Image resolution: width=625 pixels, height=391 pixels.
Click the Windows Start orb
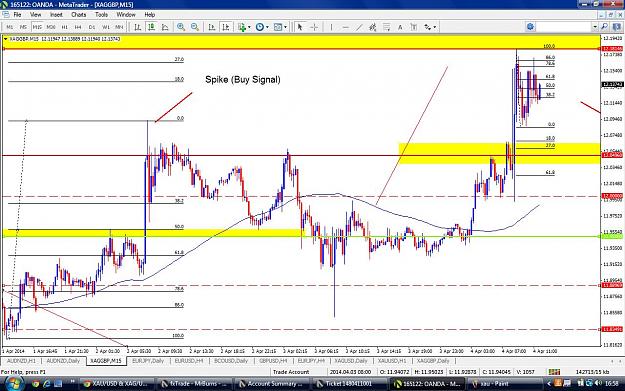tap(13, 384)
